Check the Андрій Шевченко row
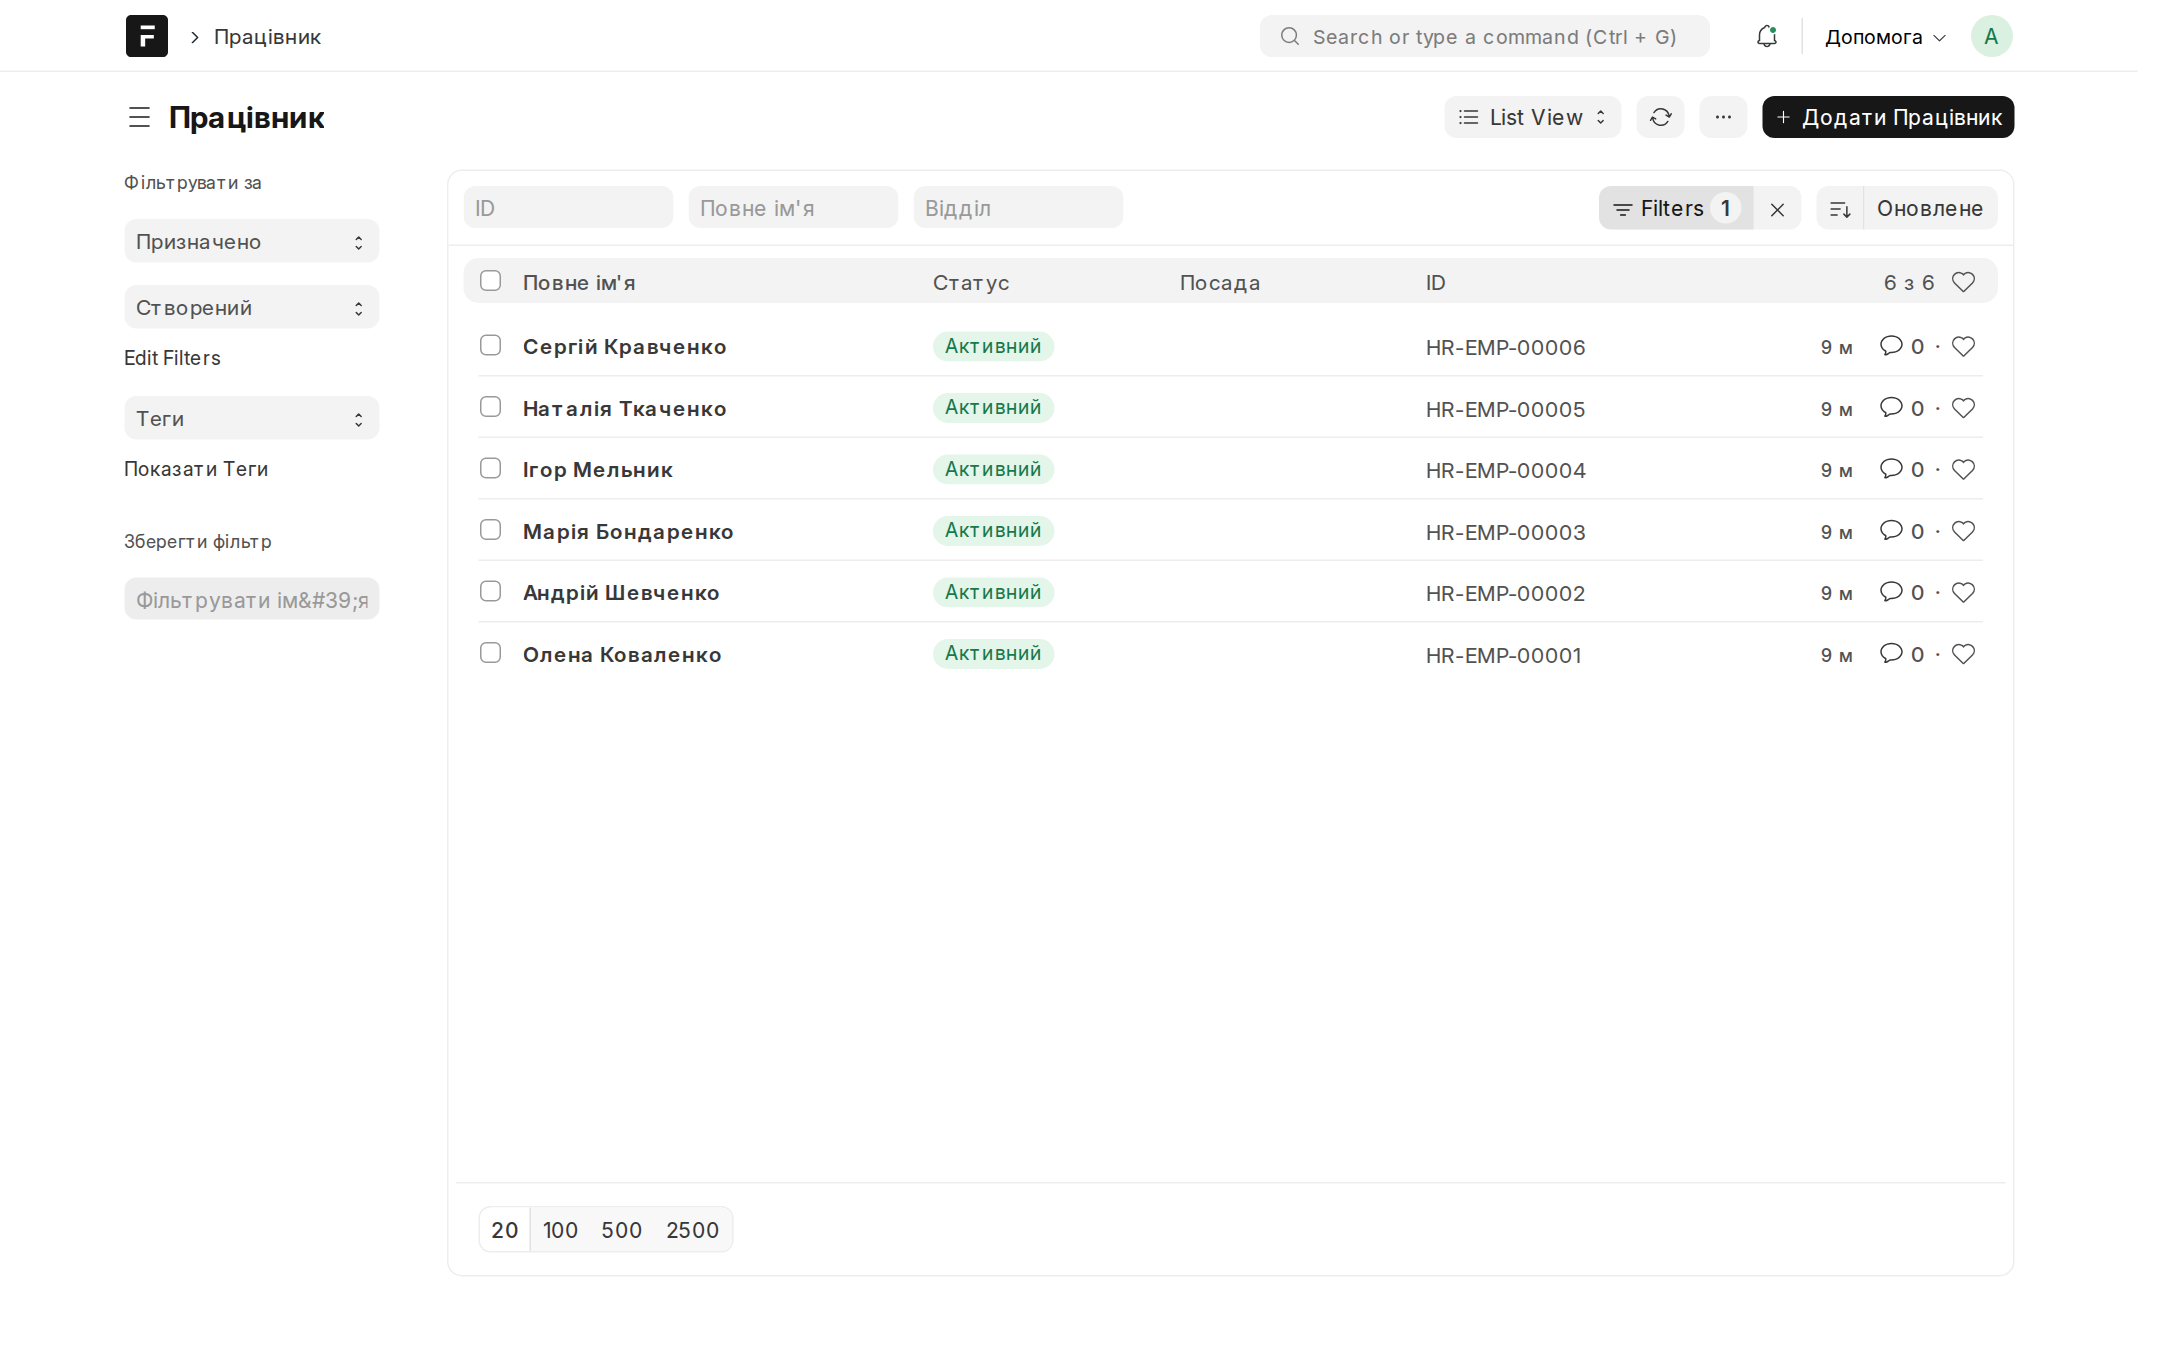 point(490,591)
